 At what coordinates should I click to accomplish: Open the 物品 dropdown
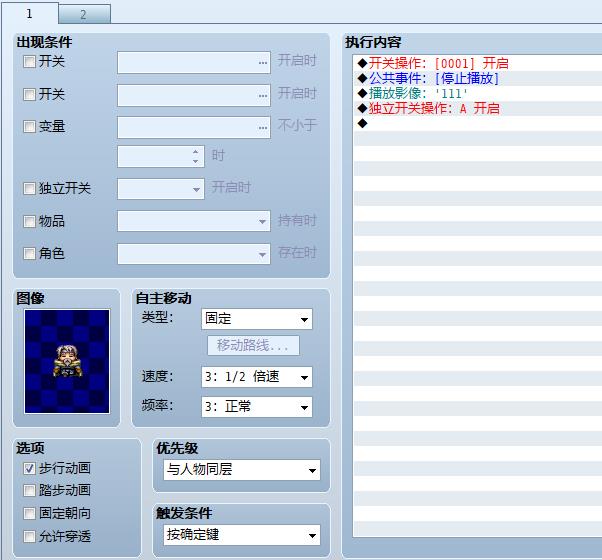pyautogui.click(x=194, y=221)
